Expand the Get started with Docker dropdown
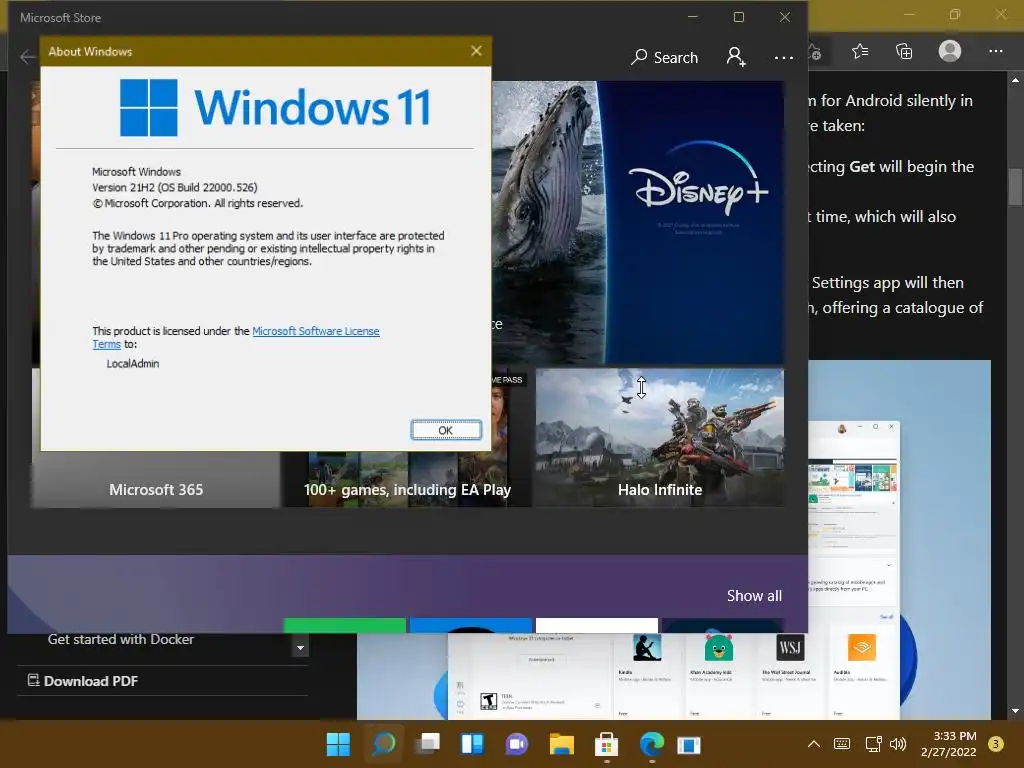The image size is (1024, 768). [300, 648]
